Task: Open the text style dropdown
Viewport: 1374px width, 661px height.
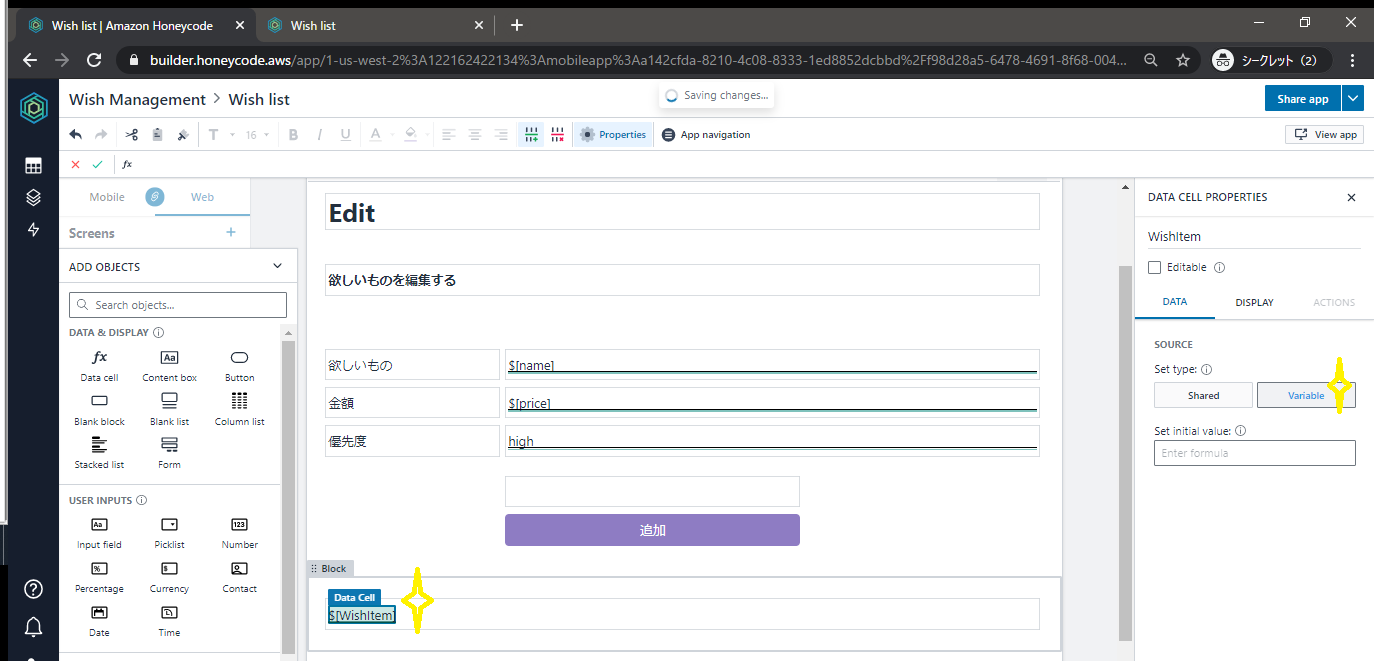Action: click(x=221, y=134)
